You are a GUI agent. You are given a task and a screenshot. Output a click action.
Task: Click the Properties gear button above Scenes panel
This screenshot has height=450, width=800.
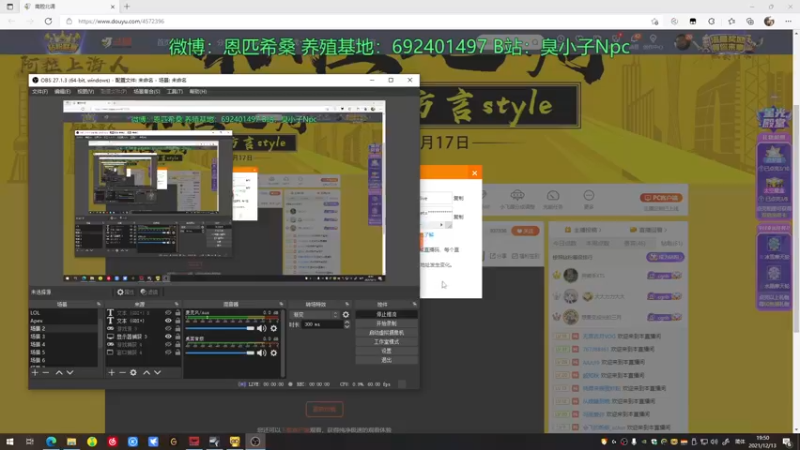125,292
